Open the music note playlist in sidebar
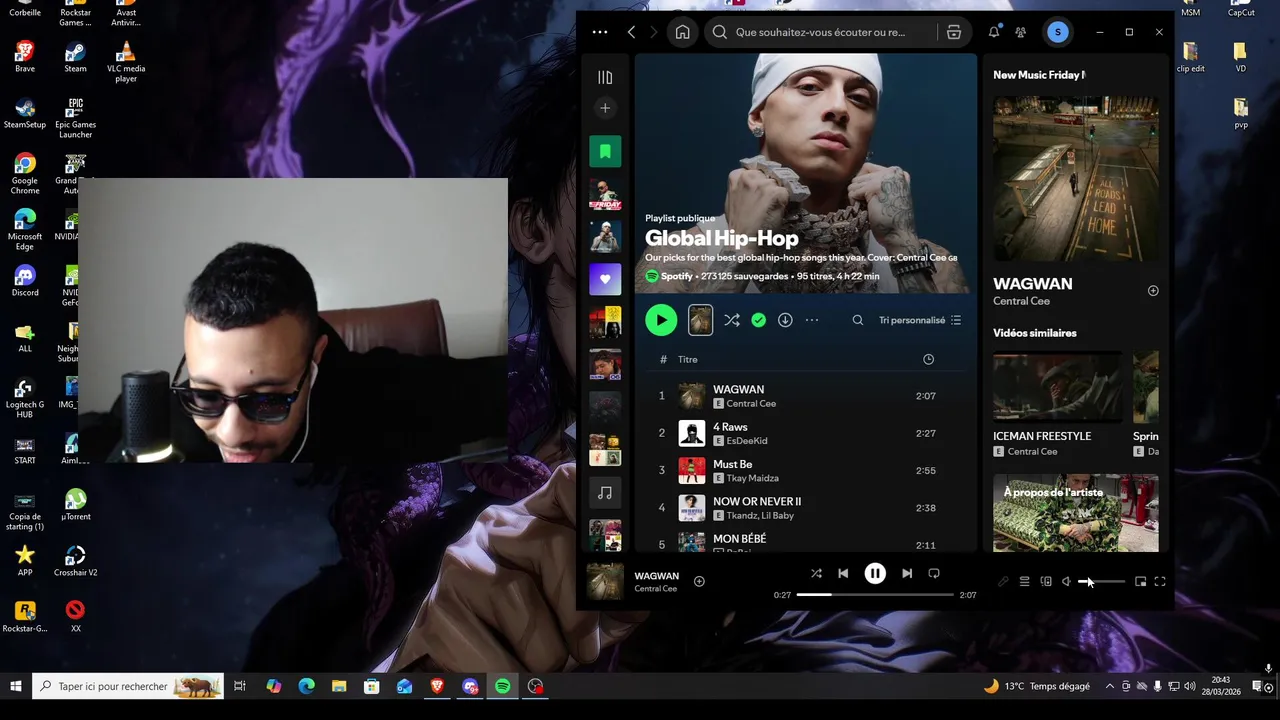 [605, 493]
